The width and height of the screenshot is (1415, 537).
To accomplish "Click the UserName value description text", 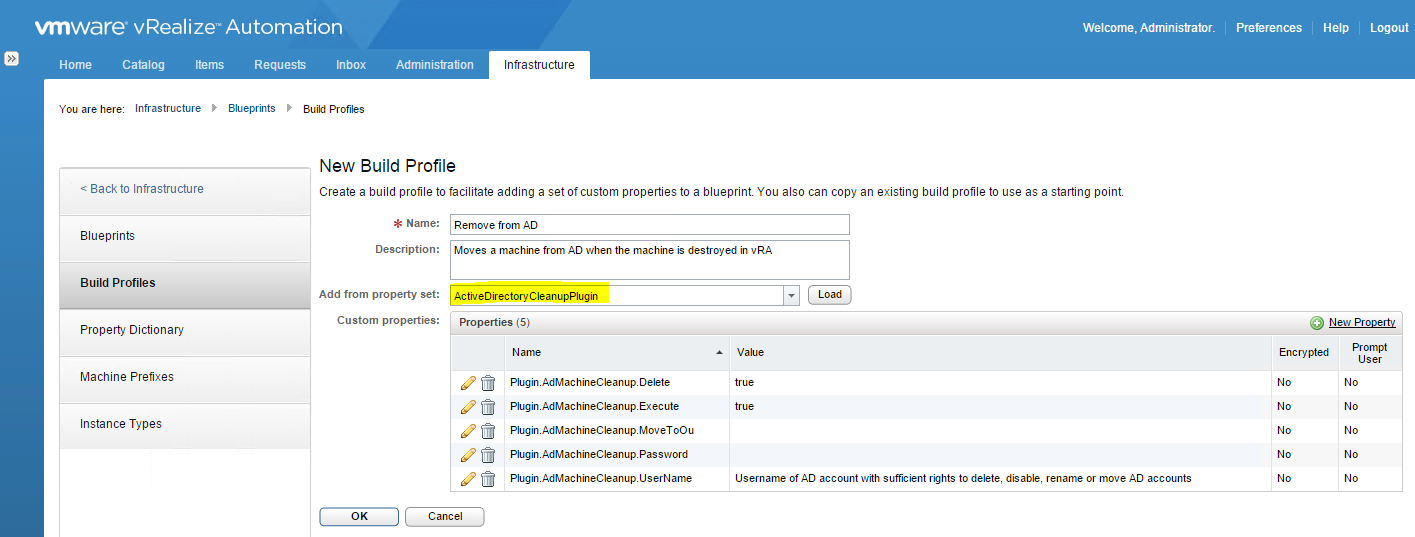I will click(963, 478).
